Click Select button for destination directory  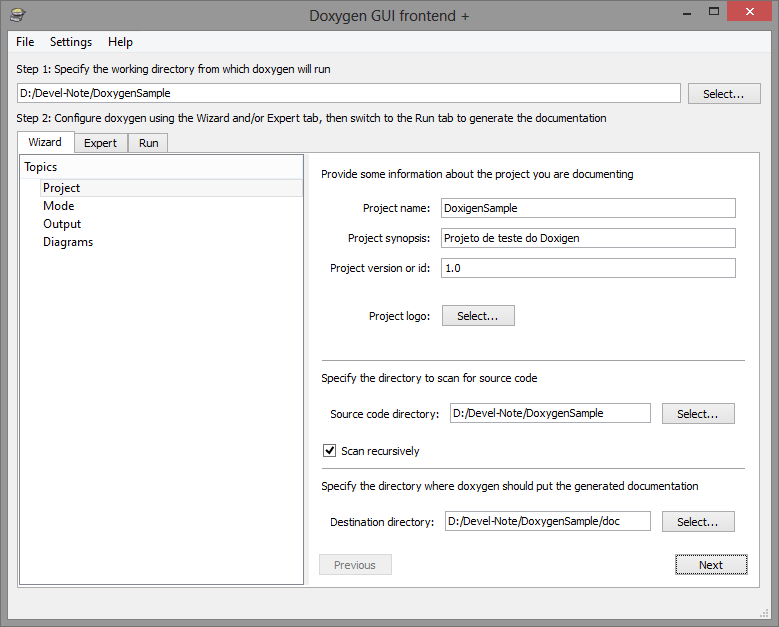pyautogui.click(x=698, y=522)
